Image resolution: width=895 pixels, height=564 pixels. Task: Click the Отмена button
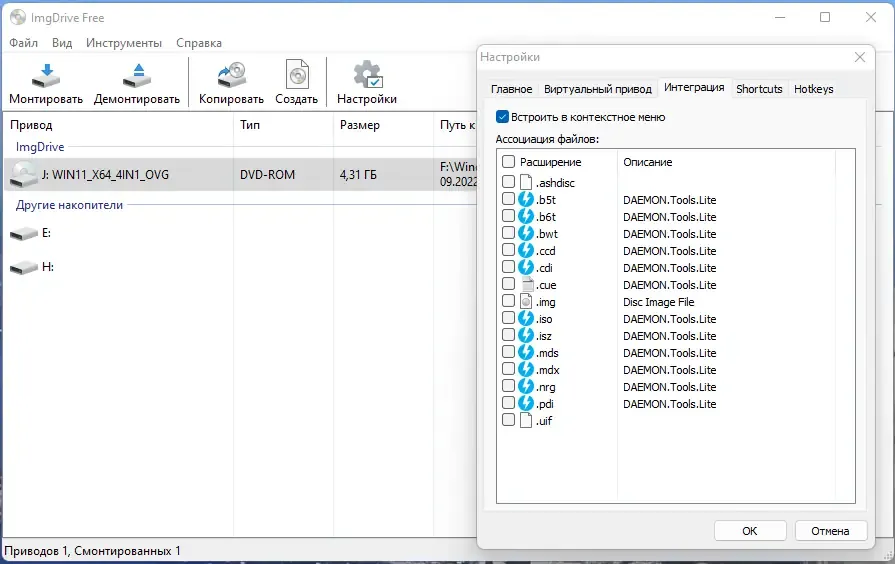(x=831, y=531)
